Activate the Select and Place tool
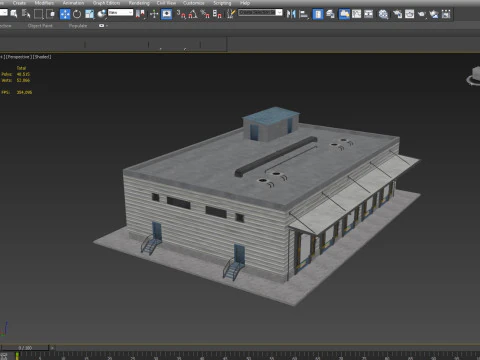480x360 pixels. coord(101,14)
